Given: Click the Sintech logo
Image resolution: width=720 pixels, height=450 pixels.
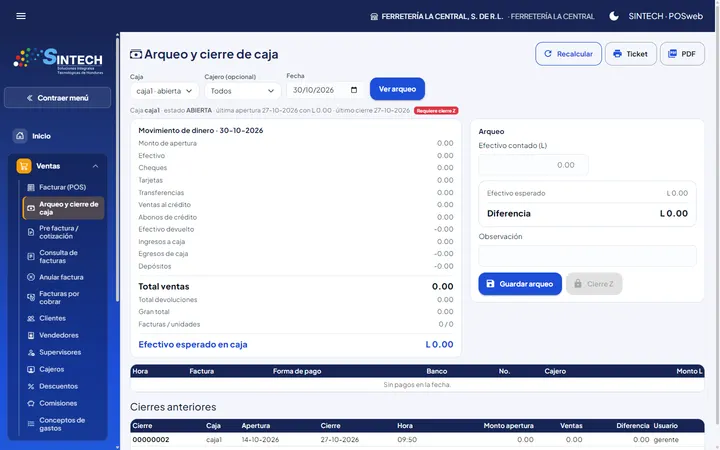Looking at the screenshot, I should click(58, 61).
